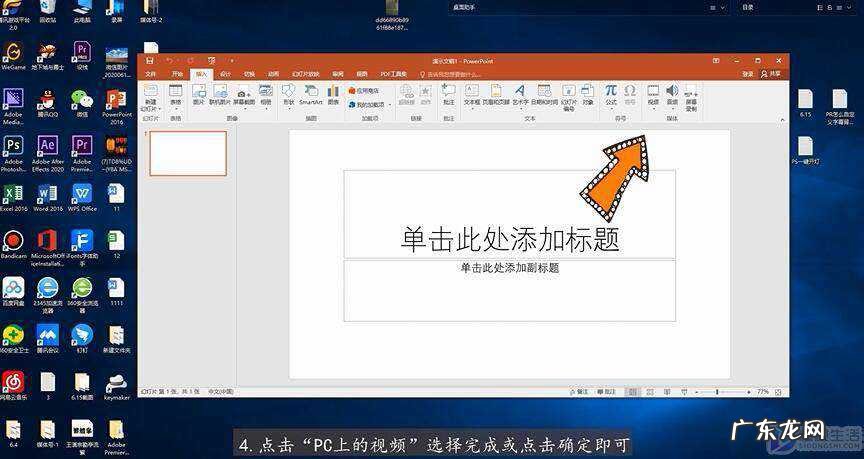Switch to the Home (开始) tab
864x459 pixels.
177,74
